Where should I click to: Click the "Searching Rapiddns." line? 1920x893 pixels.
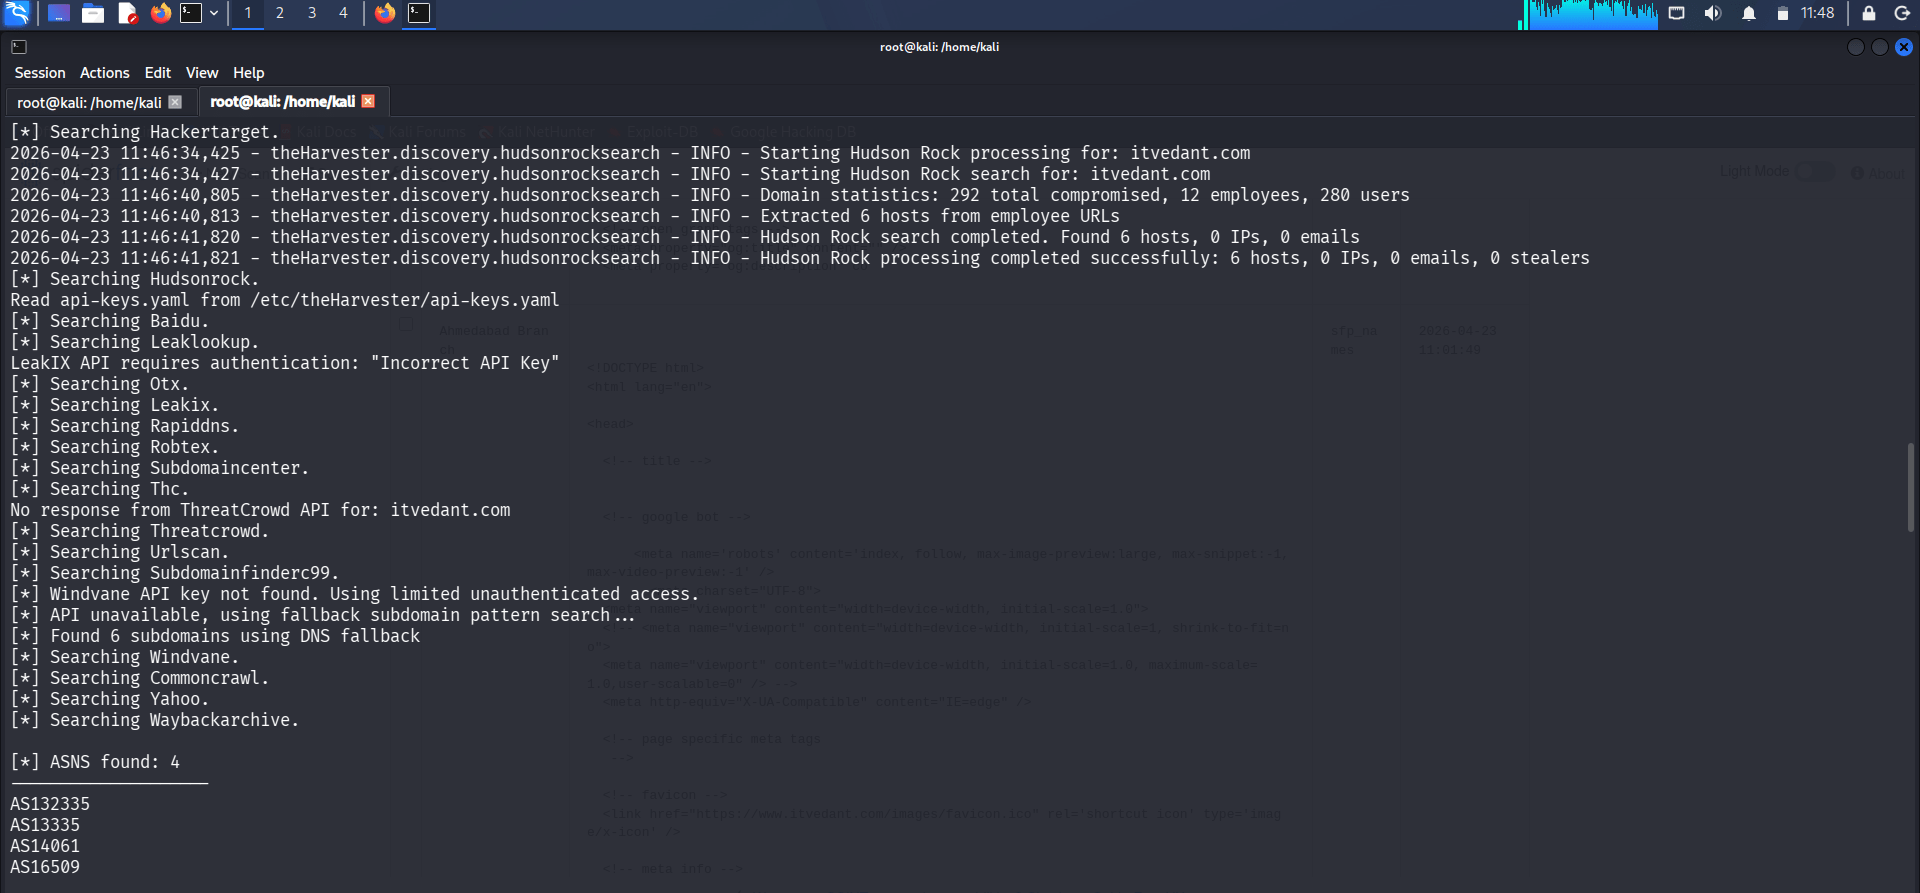click(x=125, y=426)
